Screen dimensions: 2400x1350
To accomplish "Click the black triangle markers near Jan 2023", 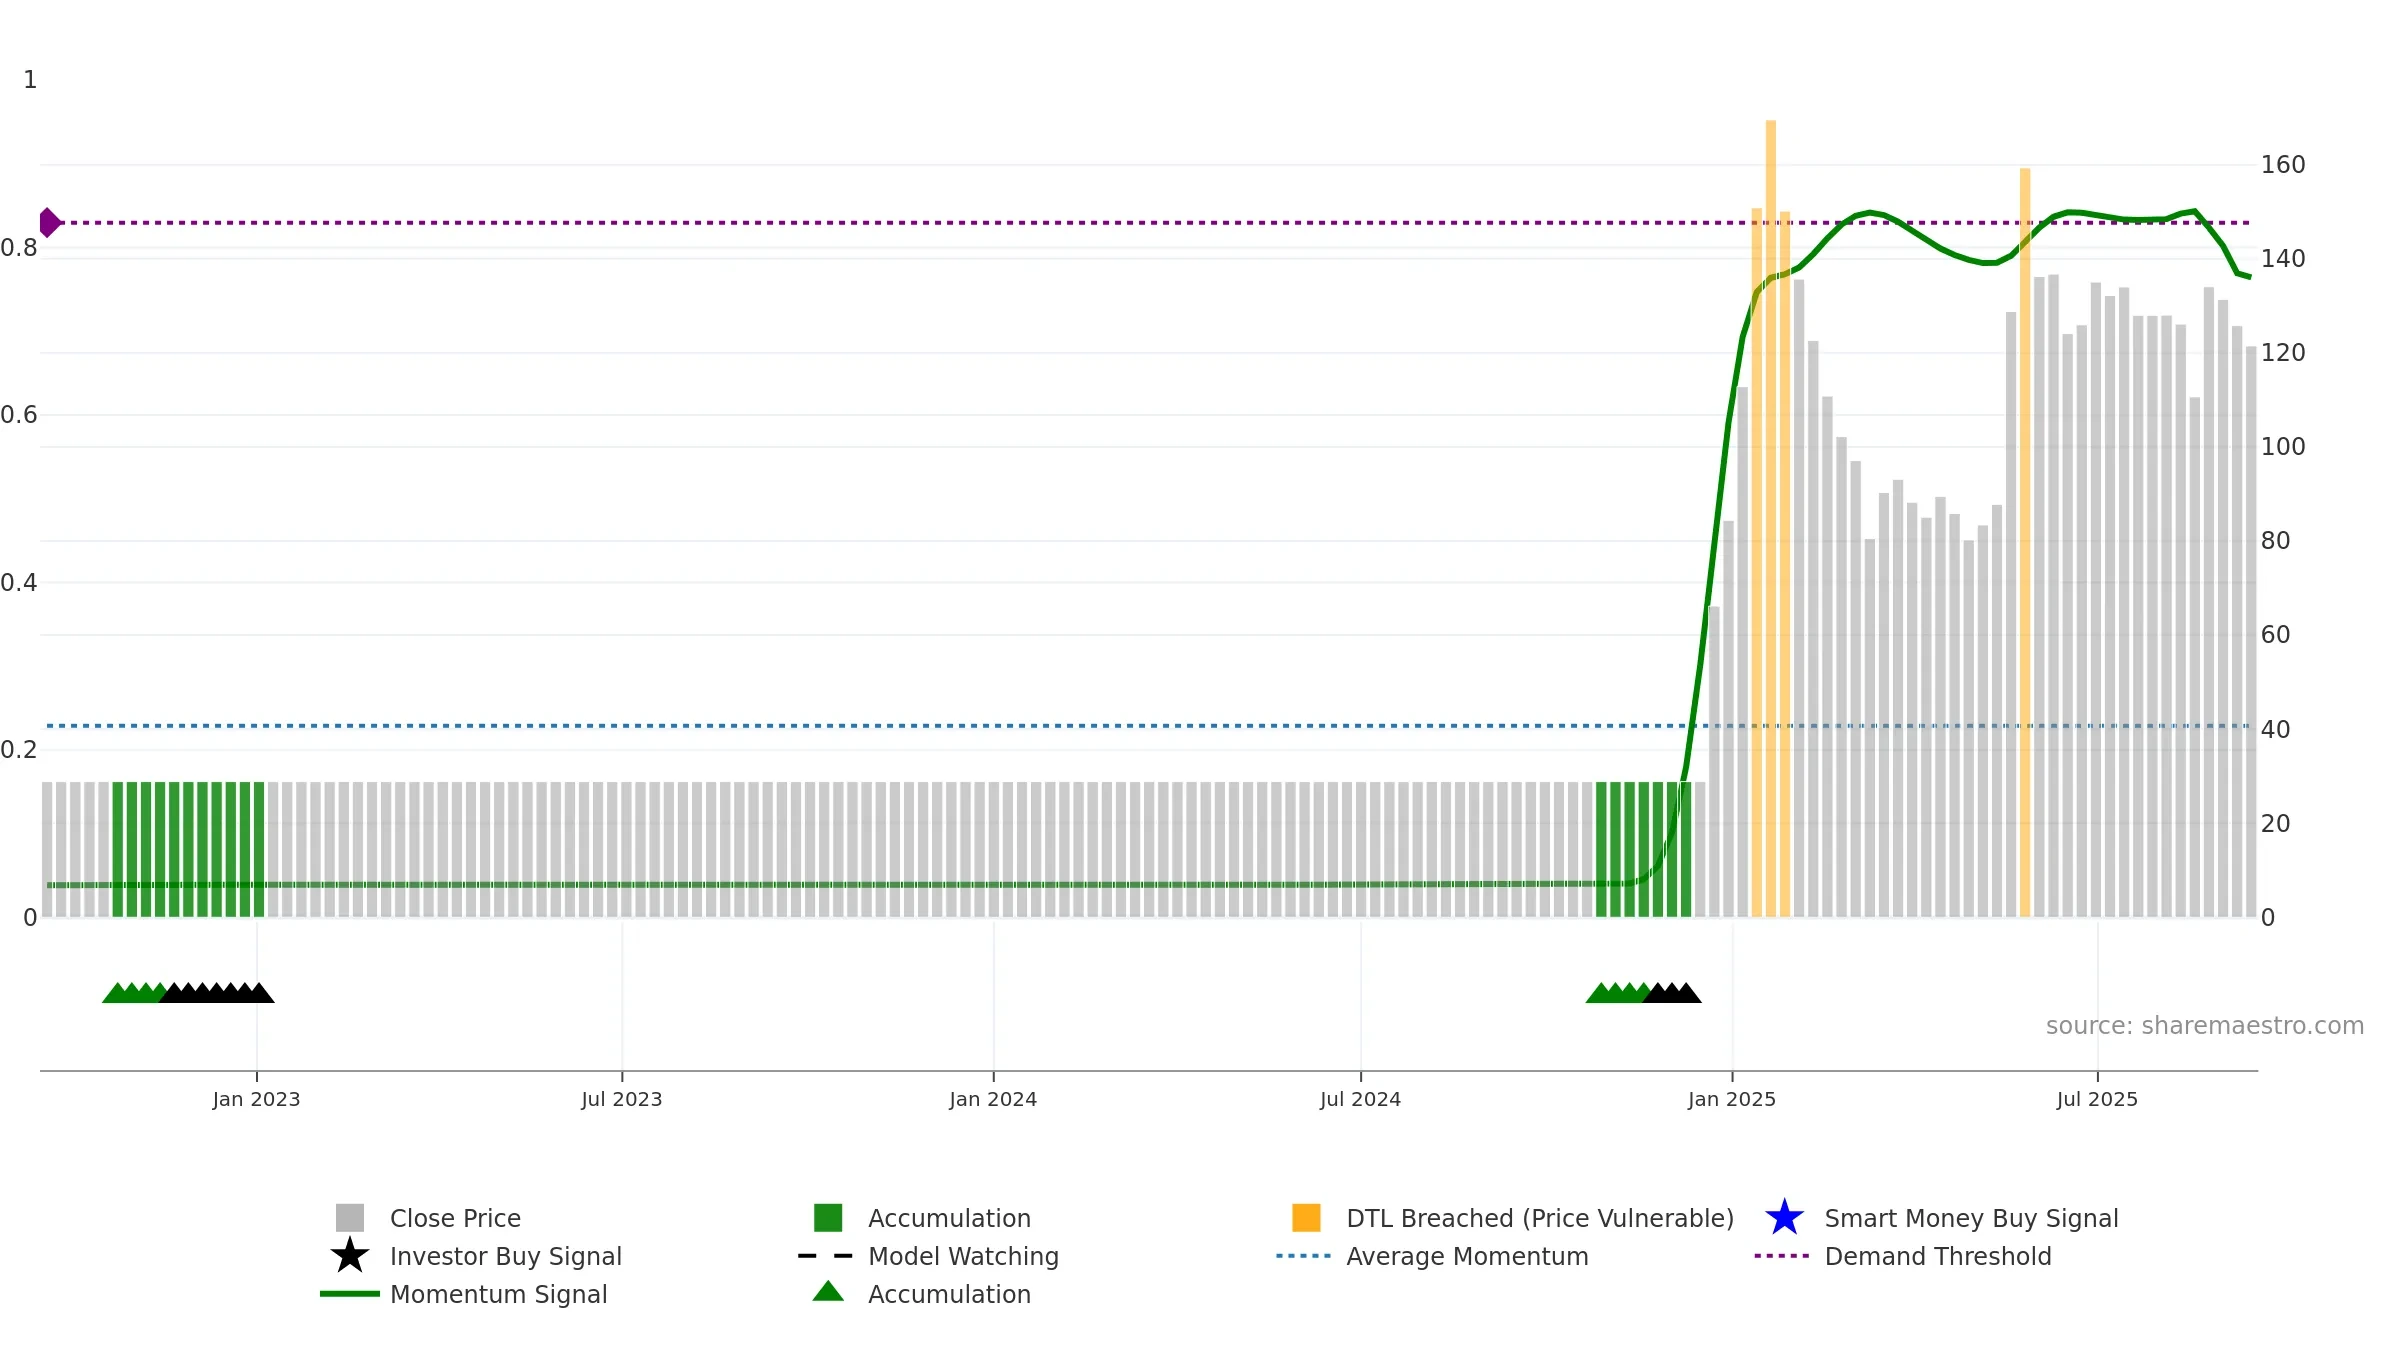I will [x=217, y=993].
